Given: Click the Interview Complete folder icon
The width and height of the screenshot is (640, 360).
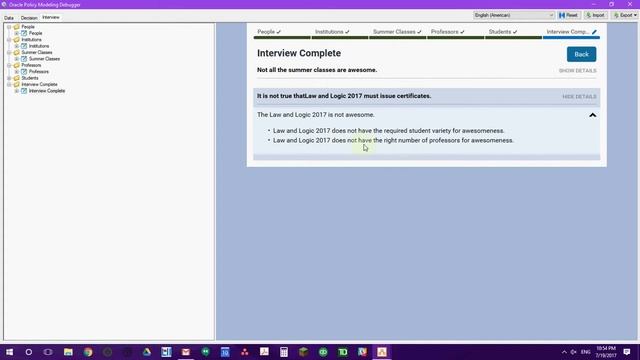Looking at the screenshot, I should point(16,84).
